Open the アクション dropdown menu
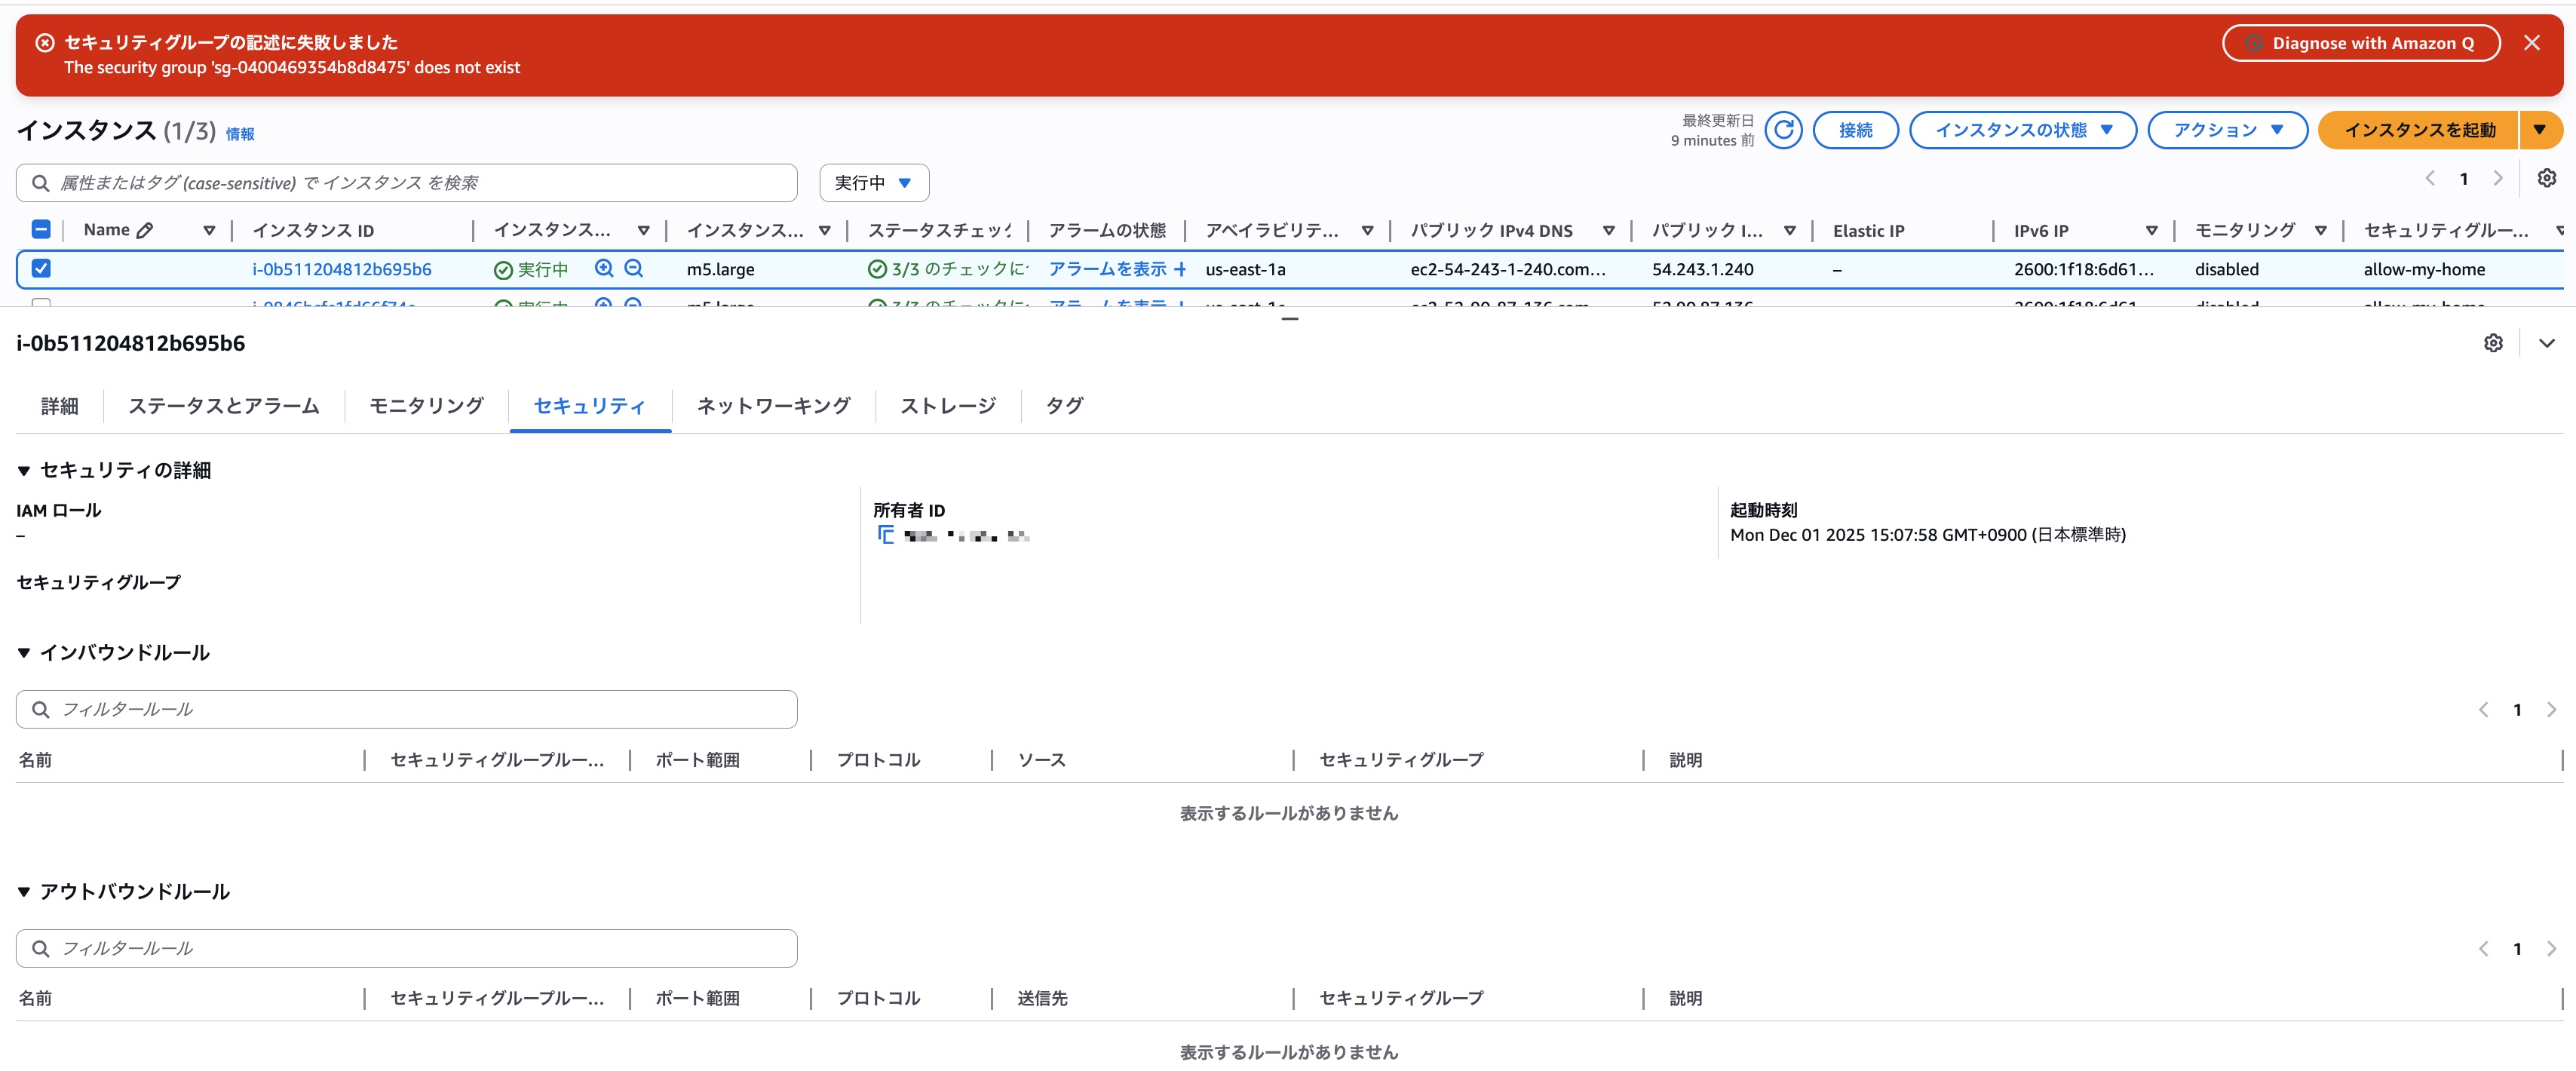This screenshot has width=2576, height=1071. [2227, 130]
